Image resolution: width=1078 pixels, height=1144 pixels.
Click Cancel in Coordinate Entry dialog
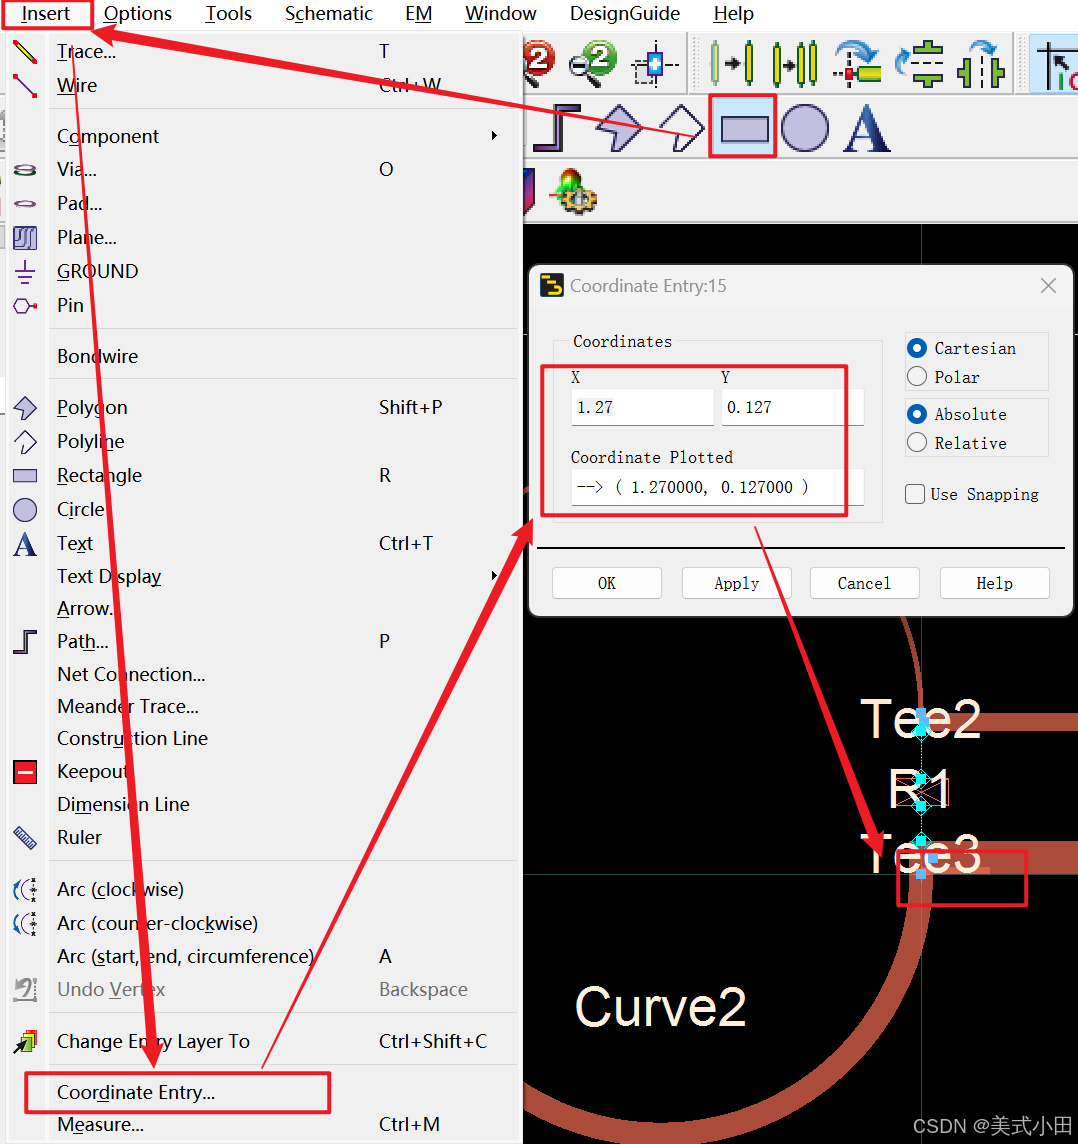pyautogui.click(x=864, y=583)
